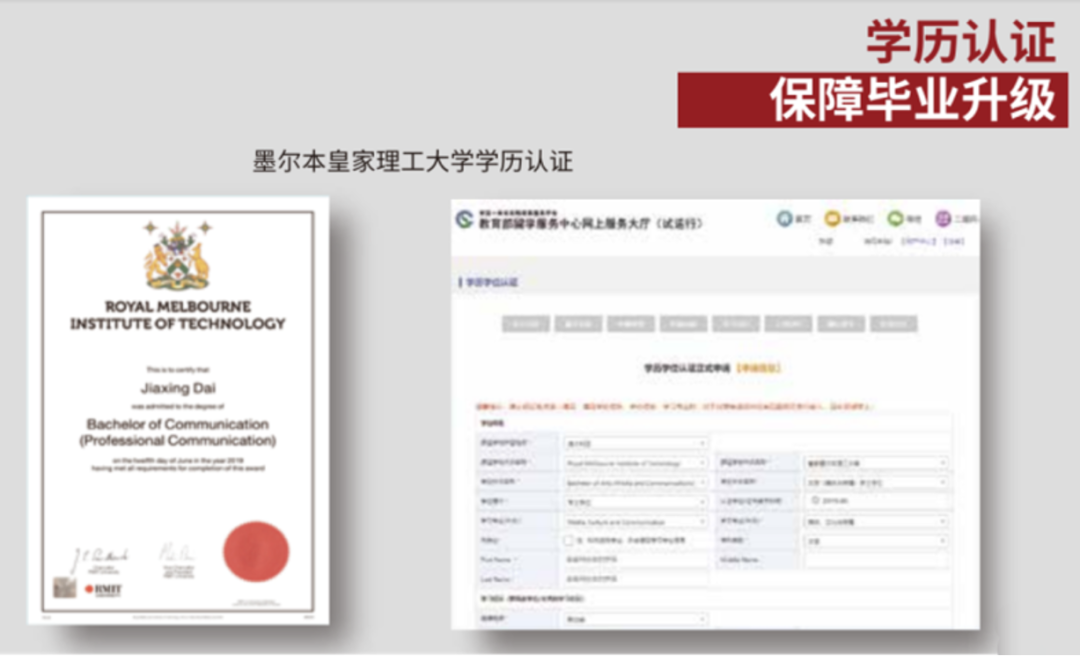This screenshot has width=1080, height=656.
Task: Open the Media, Culture and Communication dropdown
Action: click(x=636, y=522)
